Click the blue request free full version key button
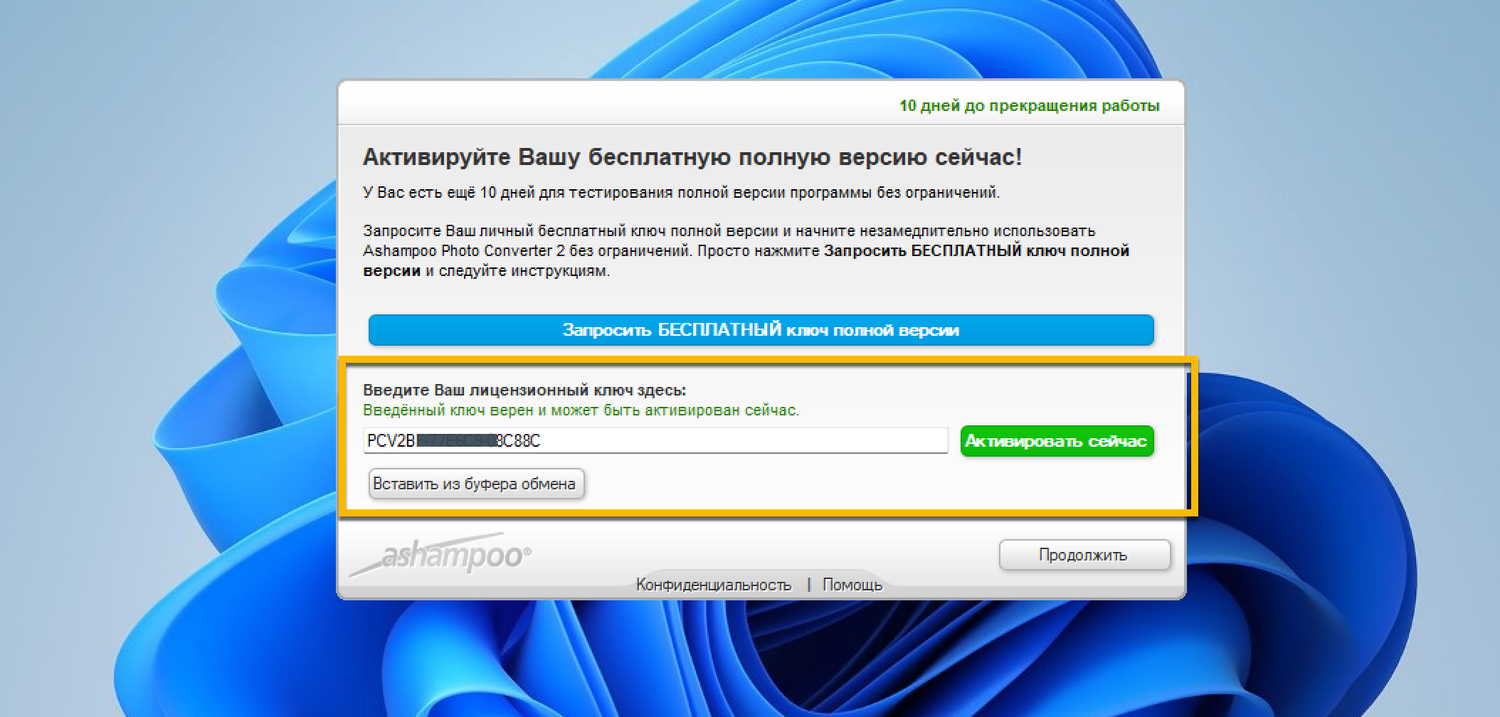 point(761,330)
